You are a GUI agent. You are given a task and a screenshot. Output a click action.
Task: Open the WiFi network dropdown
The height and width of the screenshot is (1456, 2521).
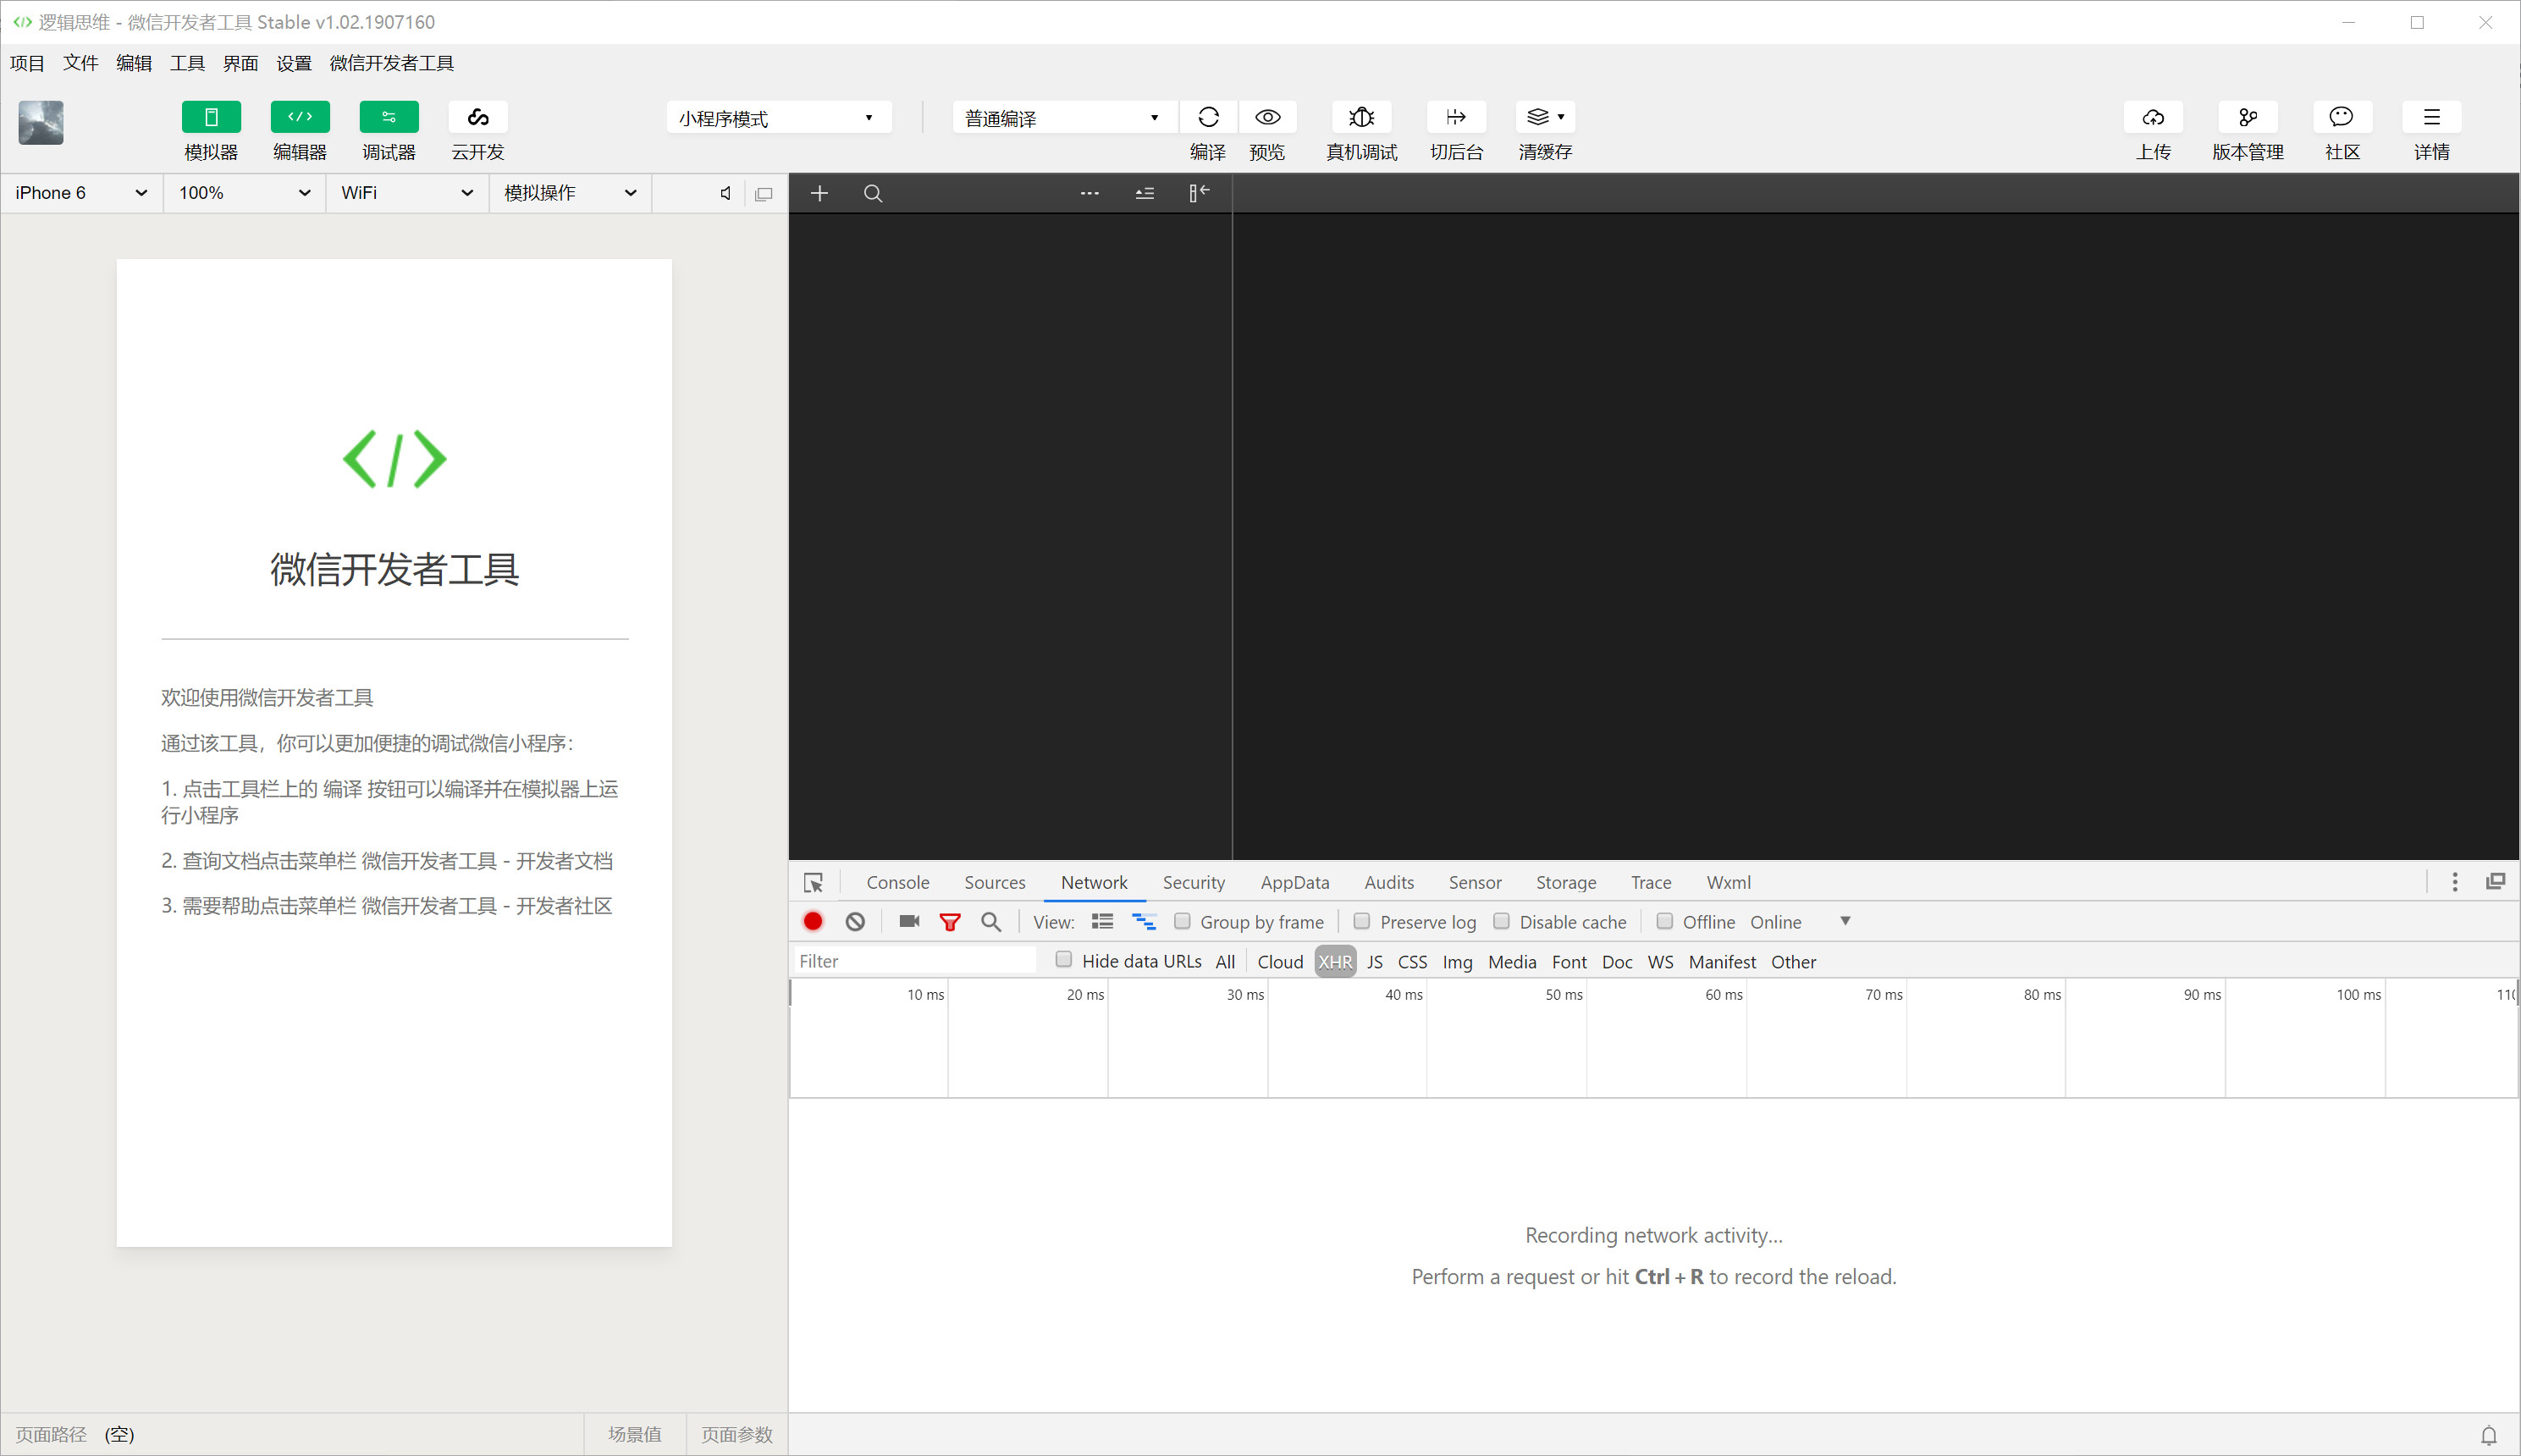(x=407, y=193)
